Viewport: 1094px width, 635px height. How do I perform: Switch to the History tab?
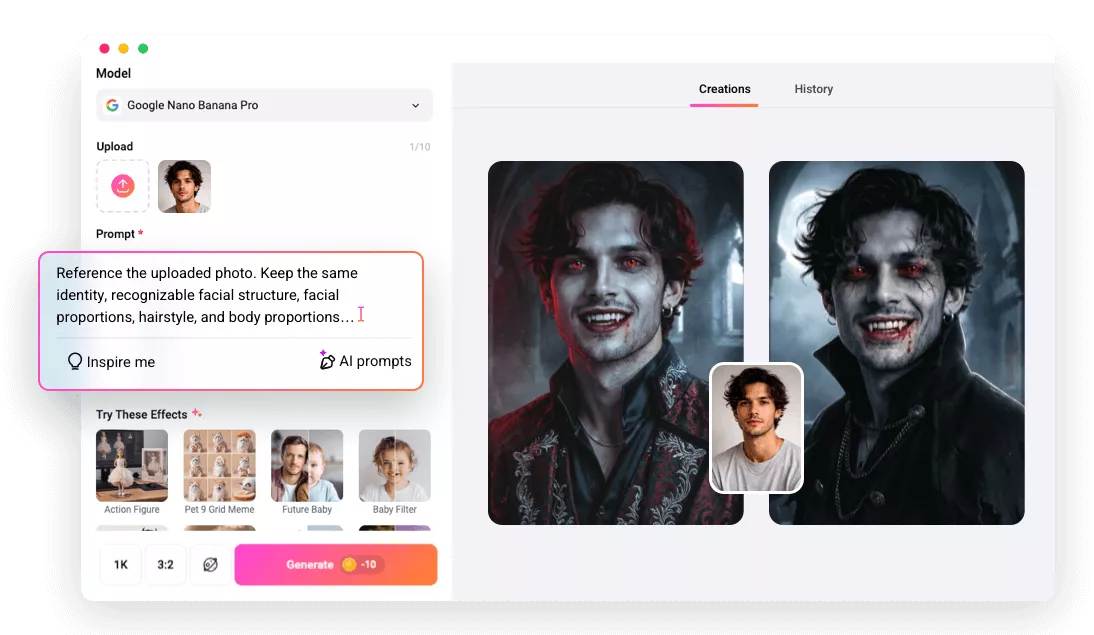pyautogui.click(x=813, y=89)
